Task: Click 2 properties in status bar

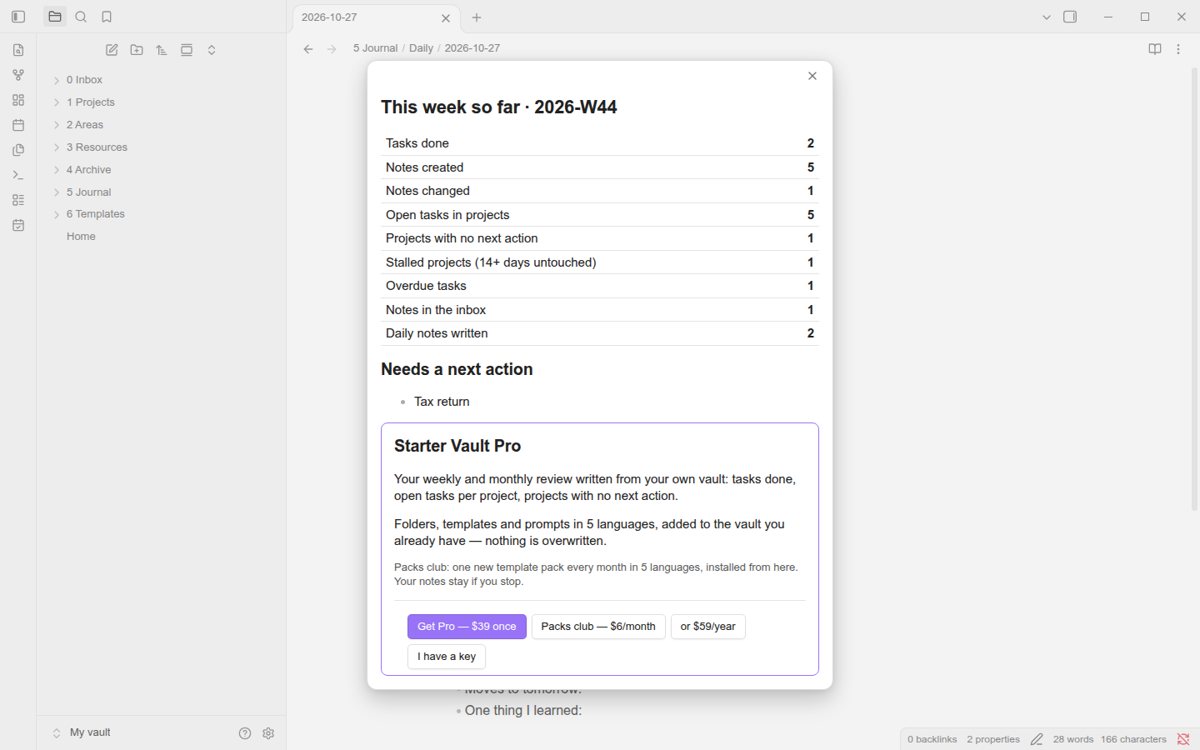Action: point(993,739)
